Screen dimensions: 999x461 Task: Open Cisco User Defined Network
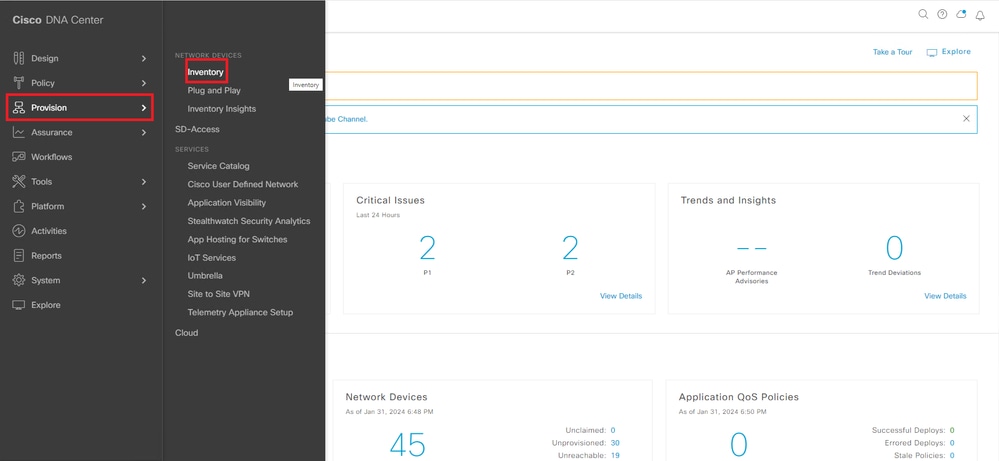[243, 184]
